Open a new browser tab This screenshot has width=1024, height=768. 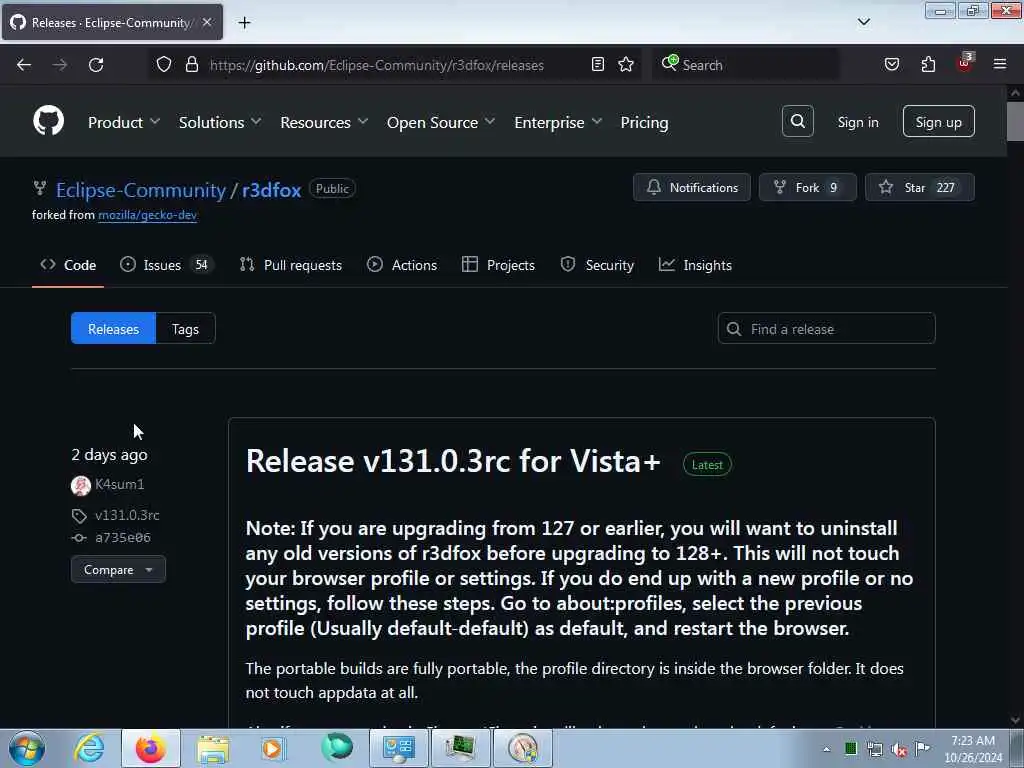tap(244, 23)
